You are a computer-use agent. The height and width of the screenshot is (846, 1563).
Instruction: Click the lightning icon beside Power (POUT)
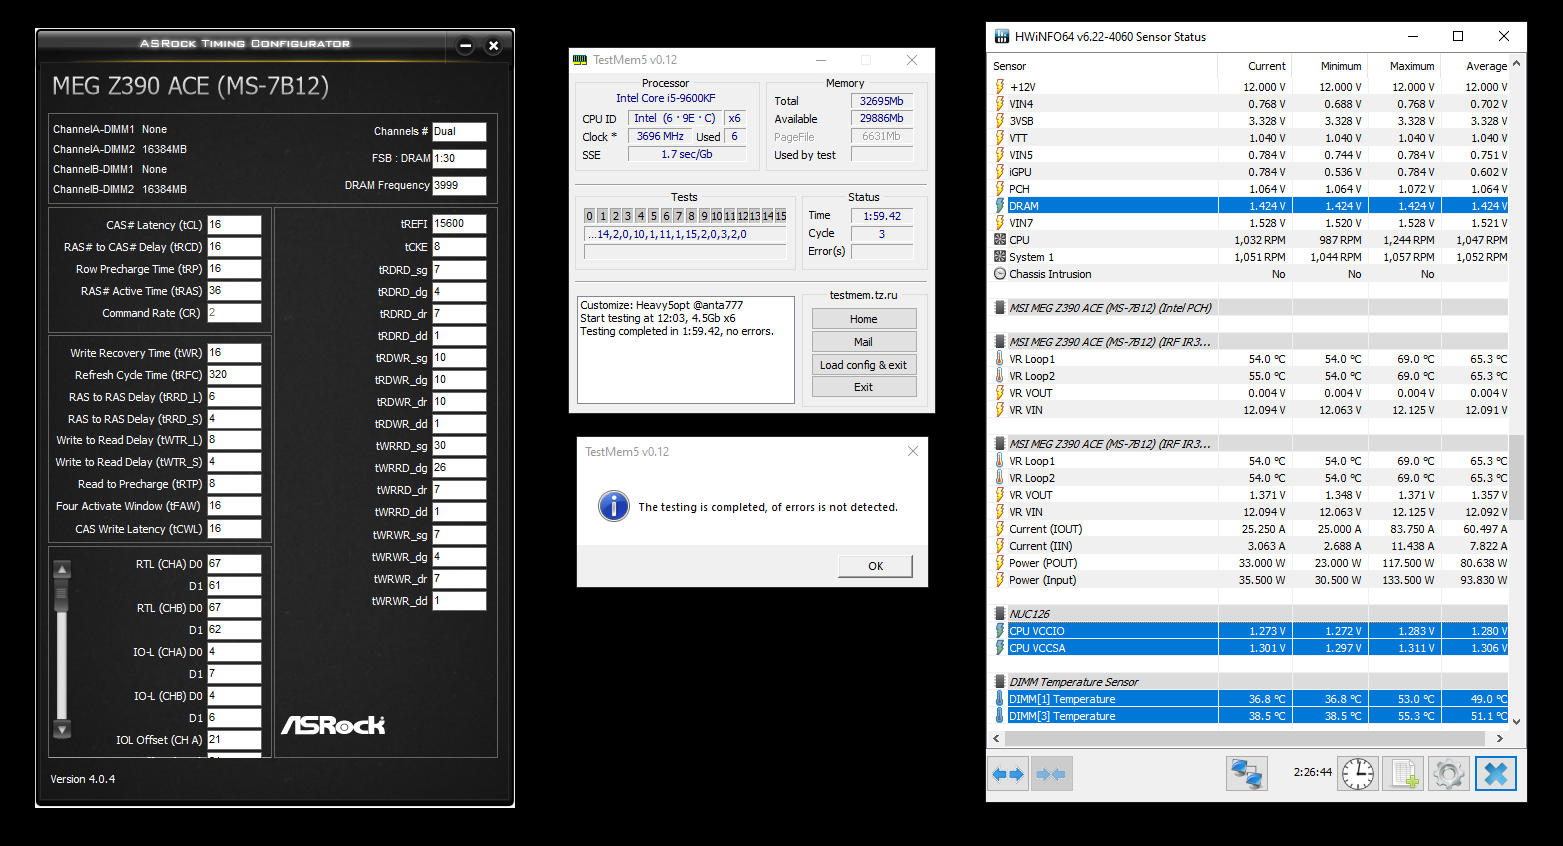(x=1000, y=563)
